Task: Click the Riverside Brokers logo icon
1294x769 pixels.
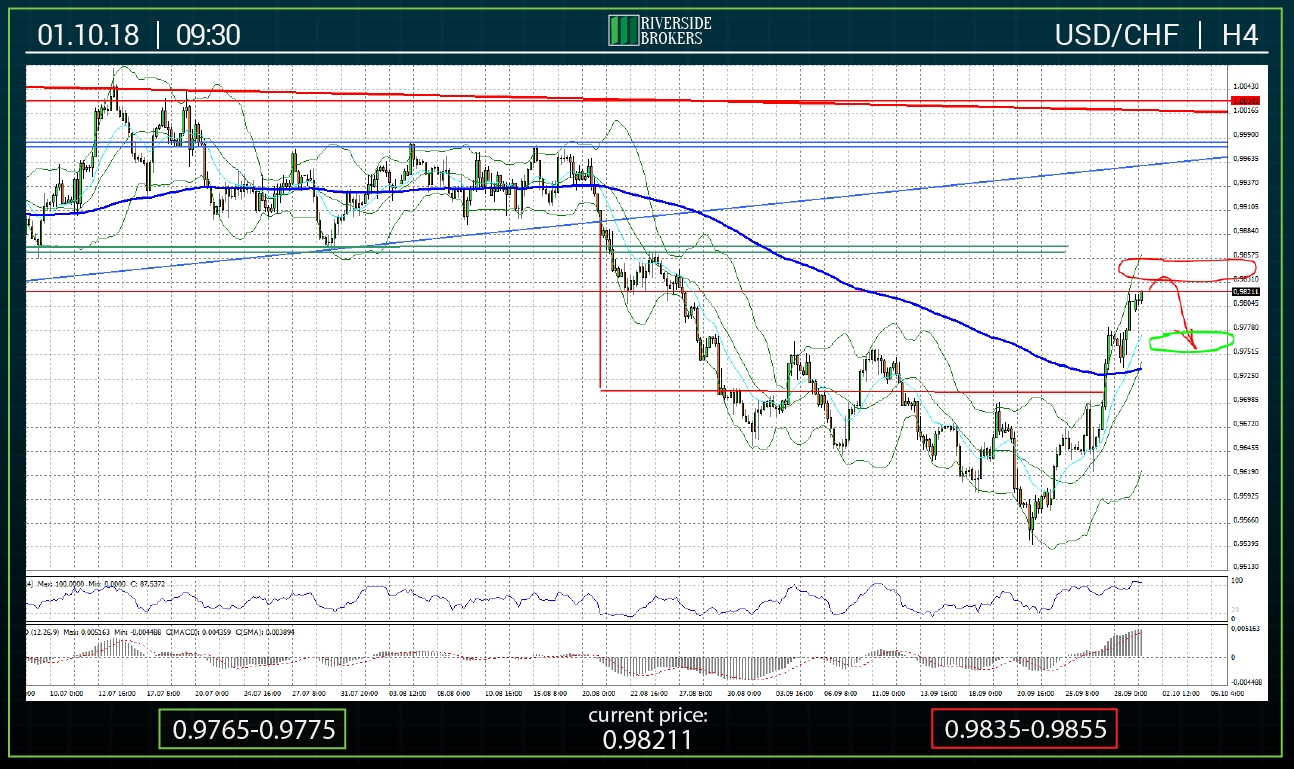Action: click(622, 30)
